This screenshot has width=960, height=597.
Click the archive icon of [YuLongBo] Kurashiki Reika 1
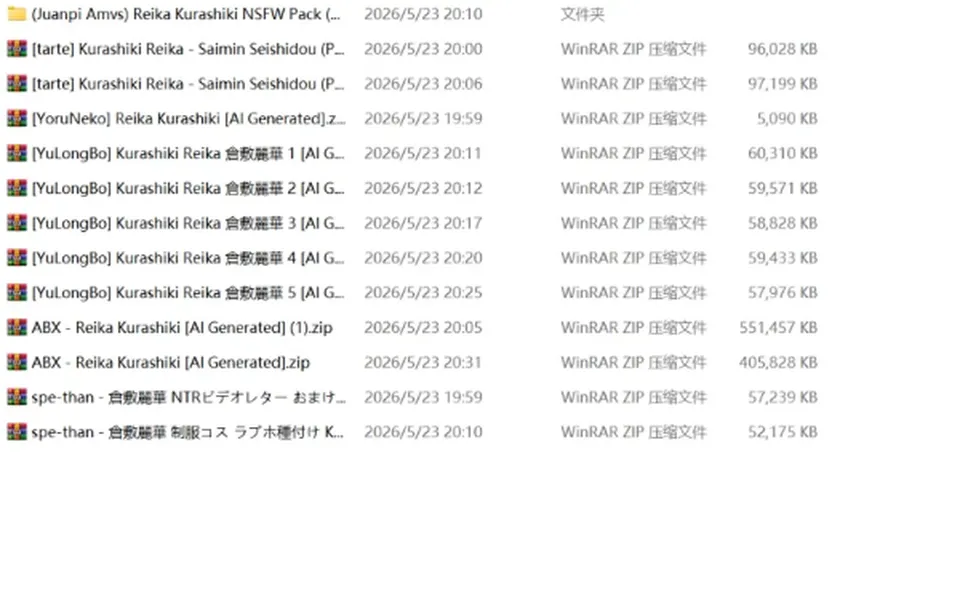click(17, 153)
